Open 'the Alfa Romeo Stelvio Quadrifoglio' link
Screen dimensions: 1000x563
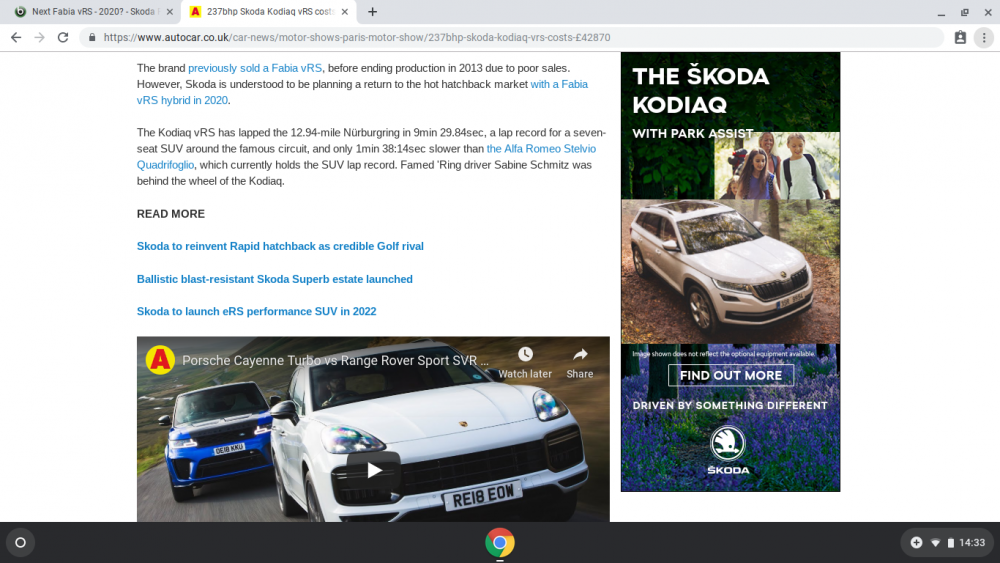366,157
